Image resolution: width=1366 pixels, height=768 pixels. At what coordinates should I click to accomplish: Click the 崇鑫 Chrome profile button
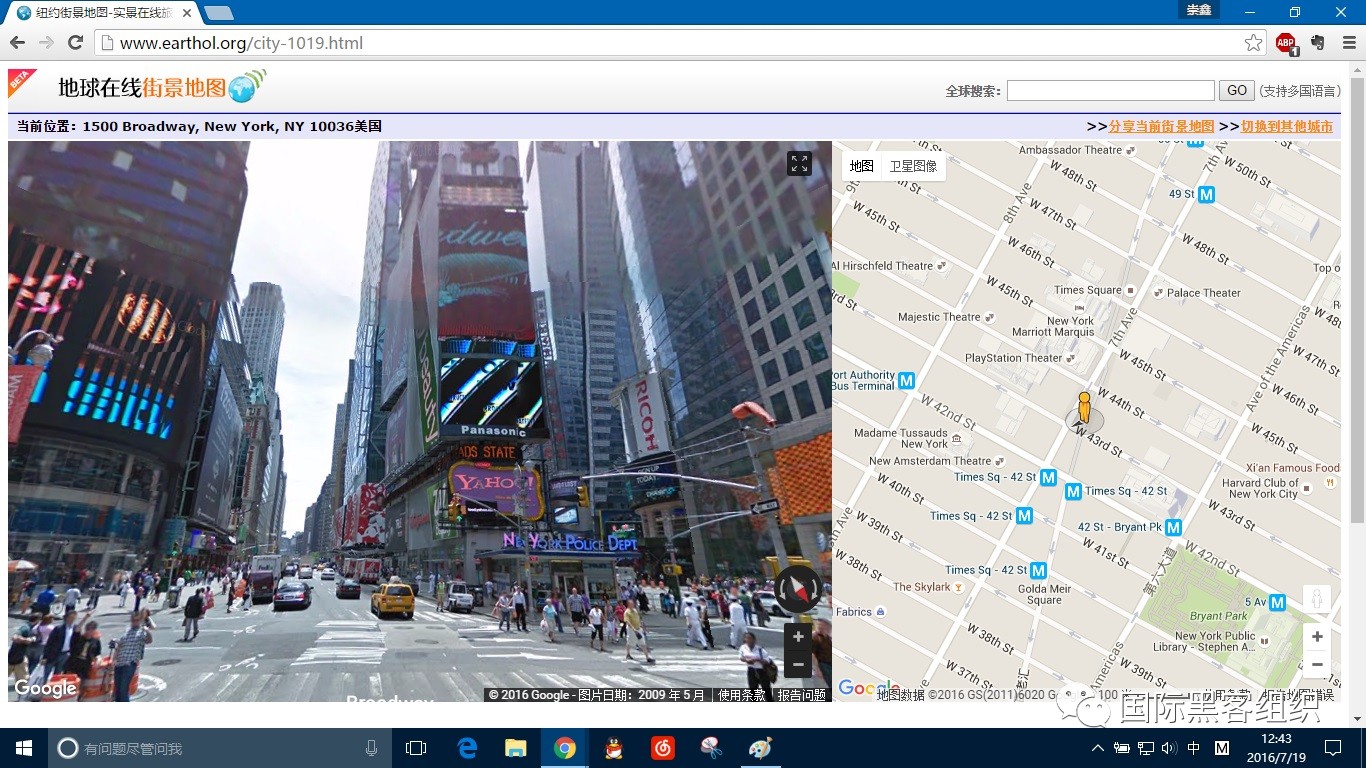(x=1198, y=10)
